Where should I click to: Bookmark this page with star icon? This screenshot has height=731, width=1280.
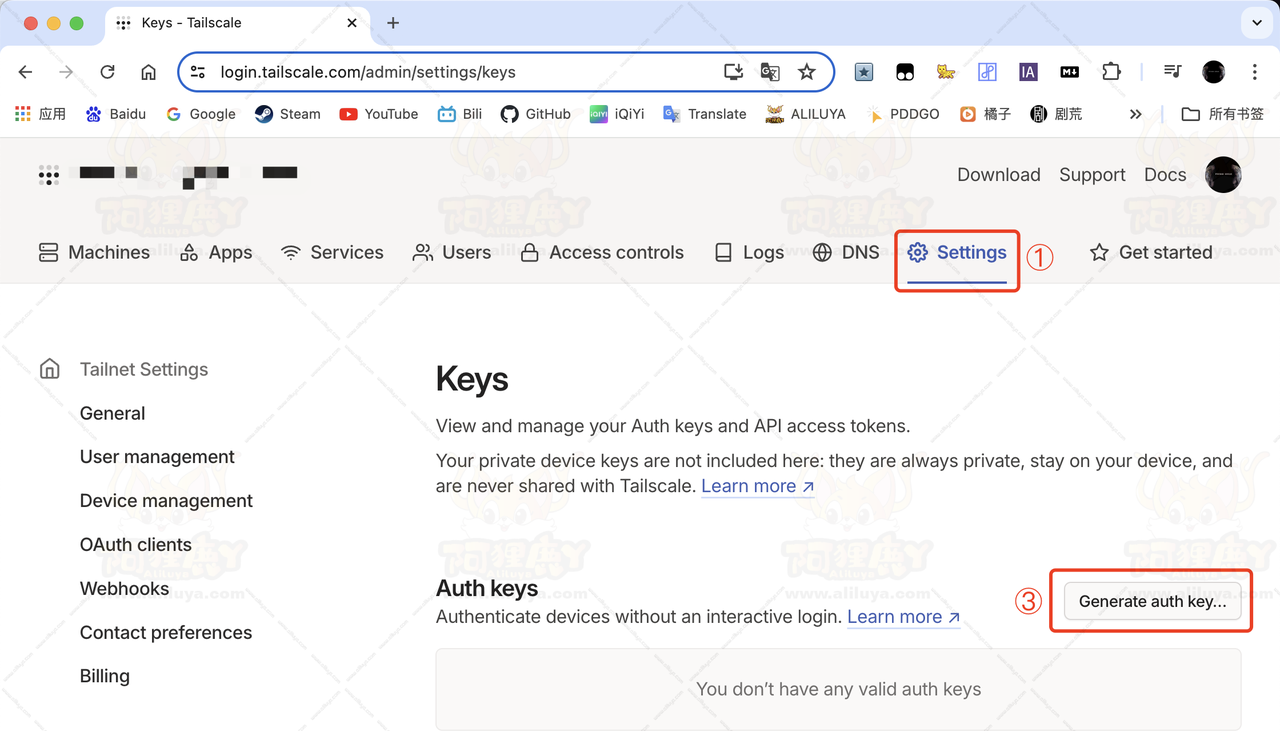coord(806,72)
